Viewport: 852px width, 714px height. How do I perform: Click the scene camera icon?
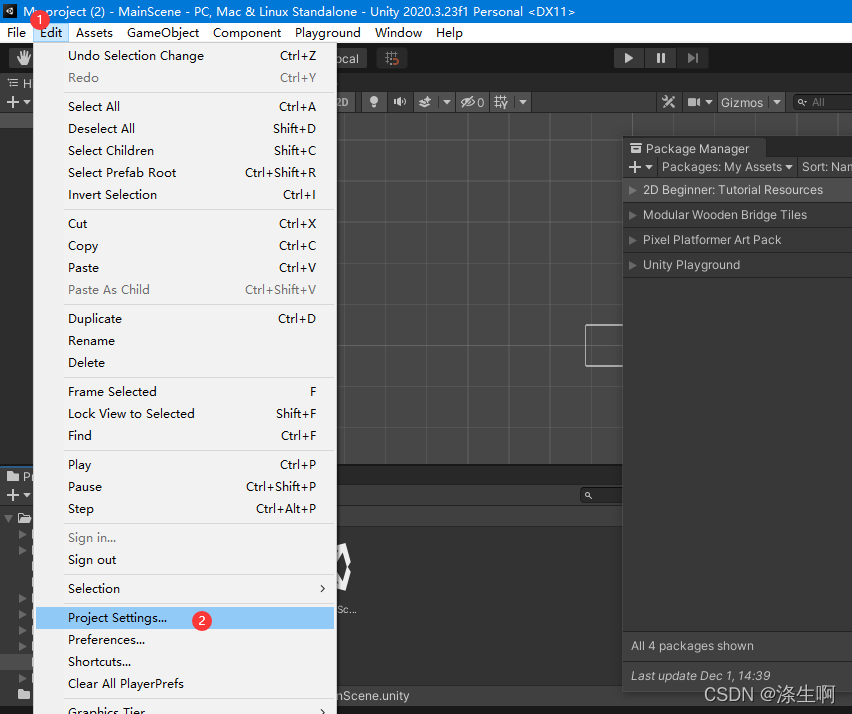(694, 102)
